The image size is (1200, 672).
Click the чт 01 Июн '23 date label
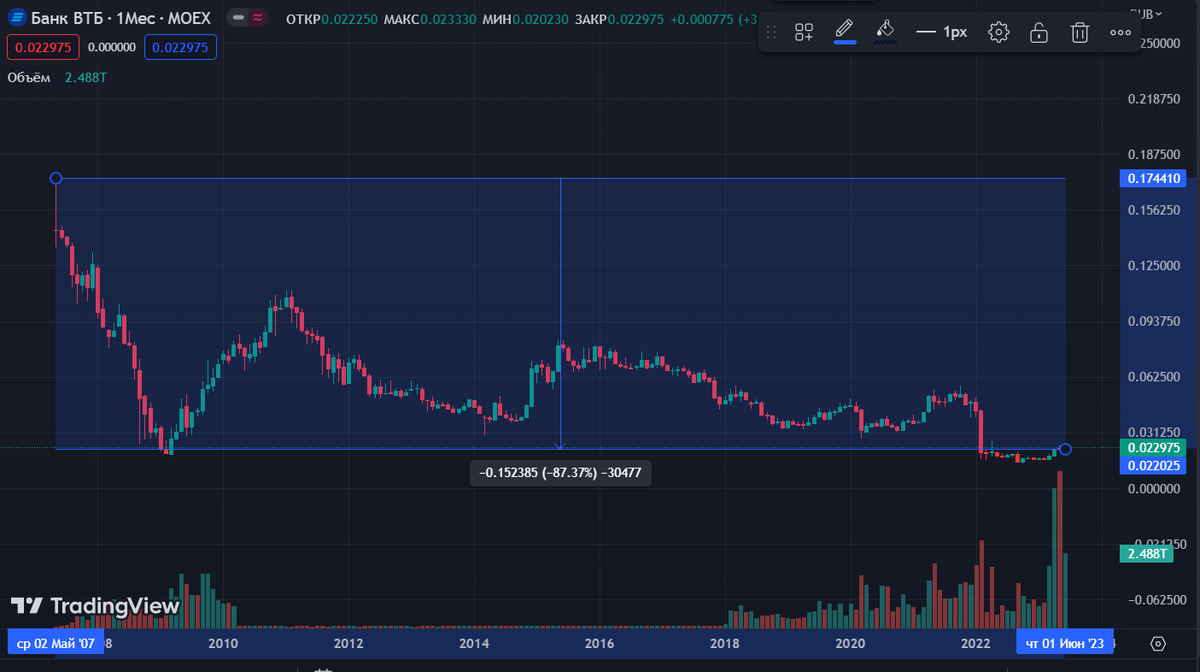click(x=1065, y=643)
